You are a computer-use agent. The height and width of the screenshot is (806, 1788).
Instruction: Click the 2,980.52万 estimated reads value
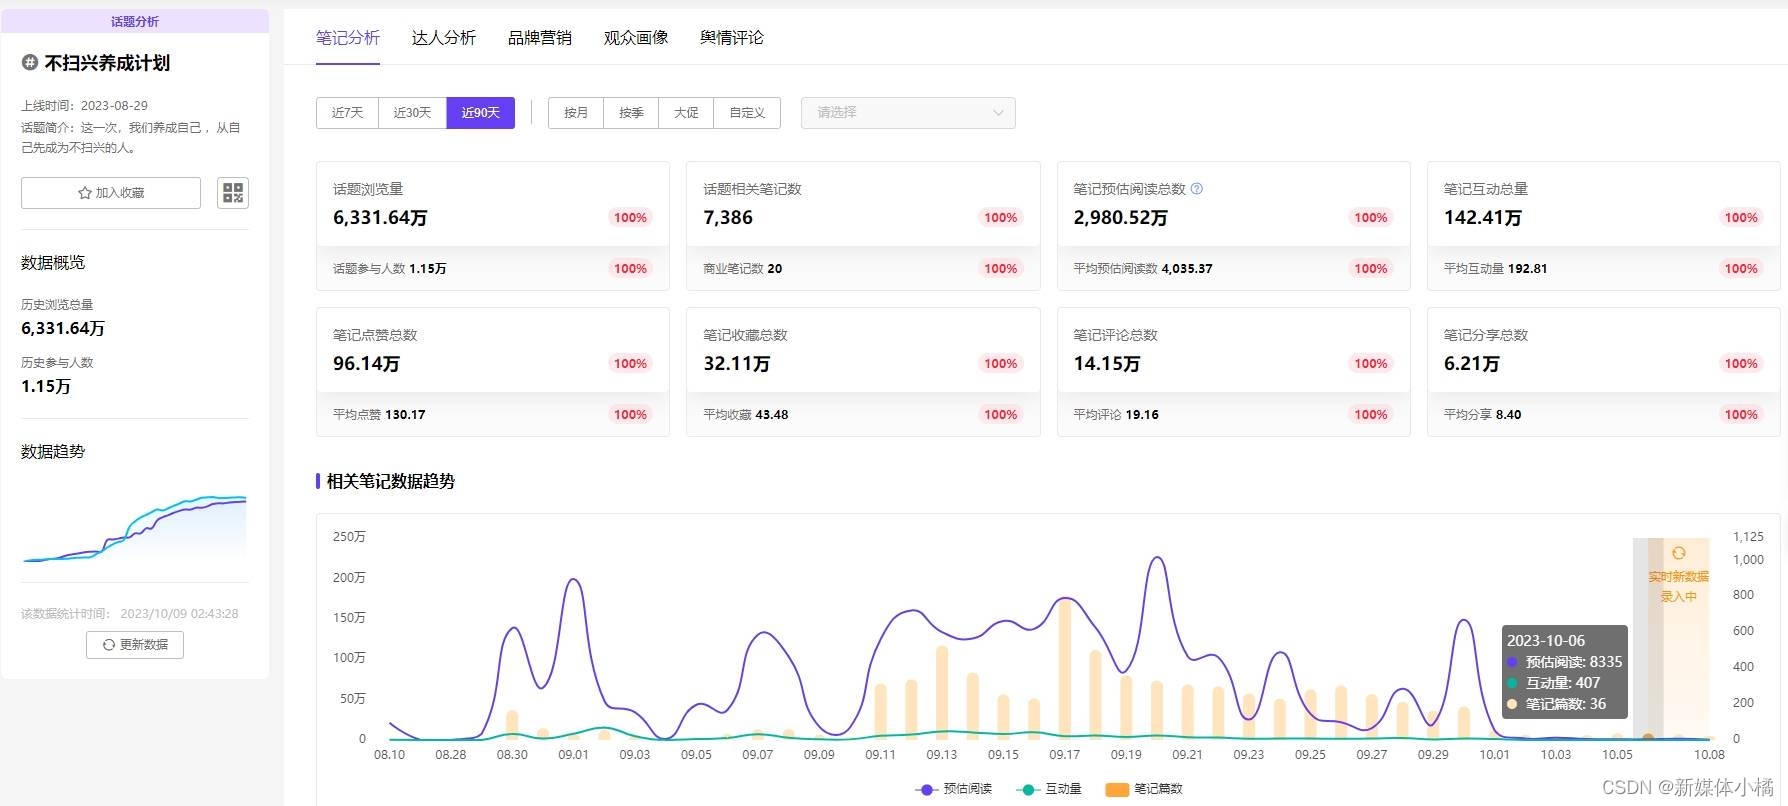pyautogui.click(x=1120, y=218)
